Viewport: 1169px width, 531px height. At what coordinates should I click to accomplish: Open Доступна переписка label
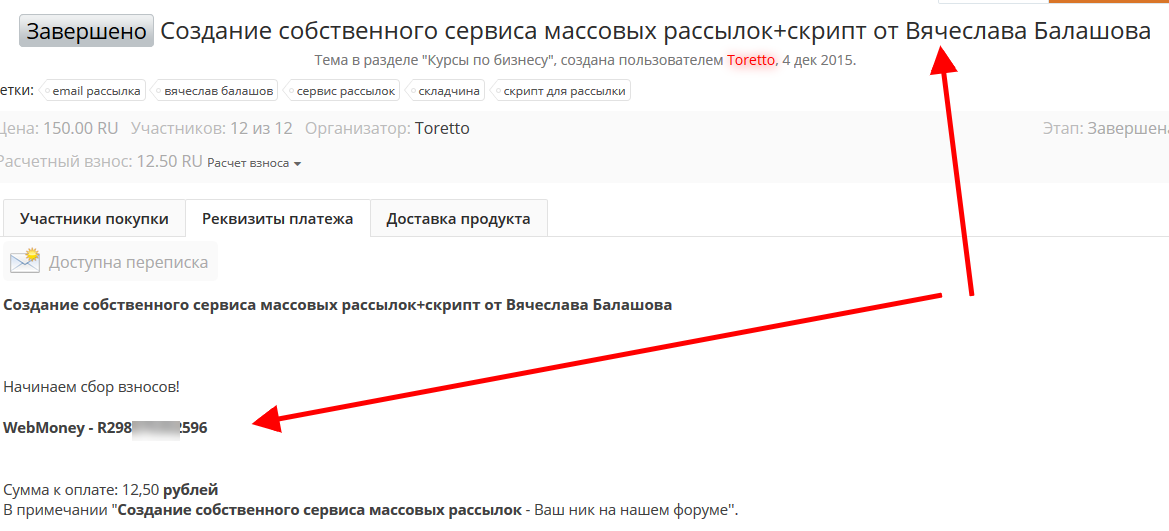[128, 263]
